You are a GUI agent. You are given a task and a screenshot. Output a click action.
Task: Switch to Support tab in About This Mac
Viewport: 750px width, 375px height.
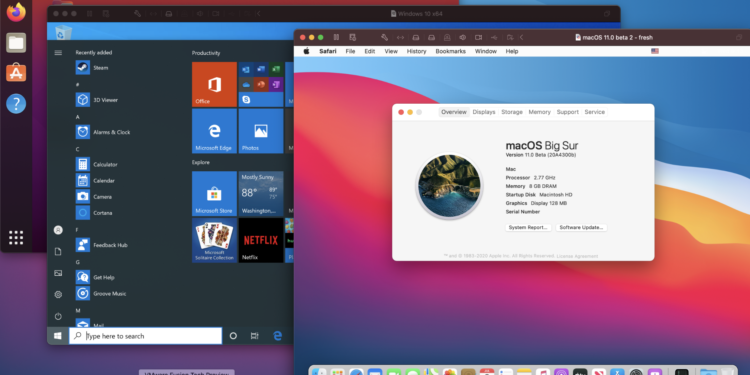click(568, 112)
